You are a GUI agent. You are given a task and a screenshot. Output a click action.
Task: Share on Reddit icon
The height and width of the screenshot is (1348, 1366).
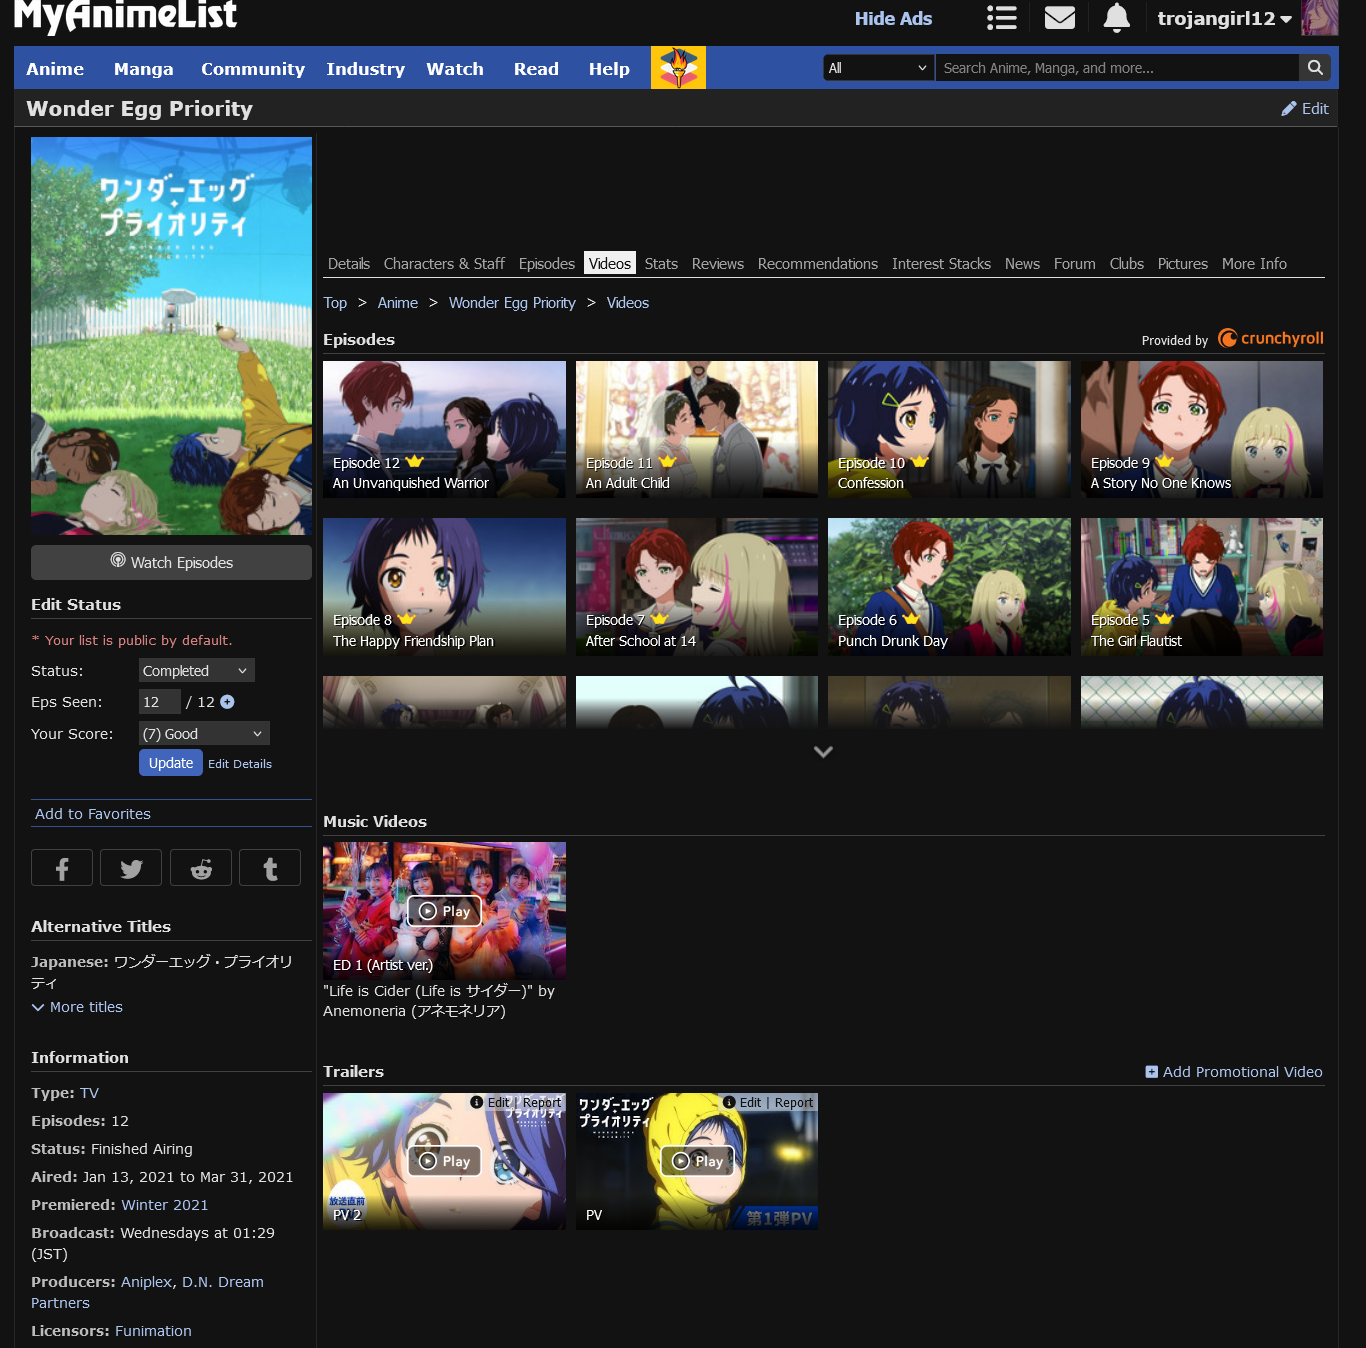coord(201,868)
